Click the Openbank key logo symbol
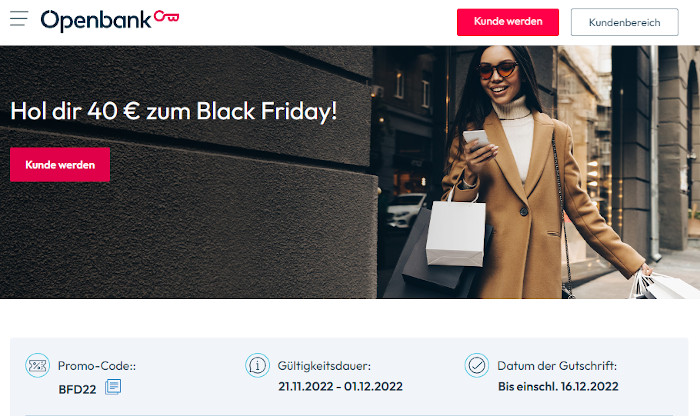Viewport: 700px width, 416px height. 167,17
